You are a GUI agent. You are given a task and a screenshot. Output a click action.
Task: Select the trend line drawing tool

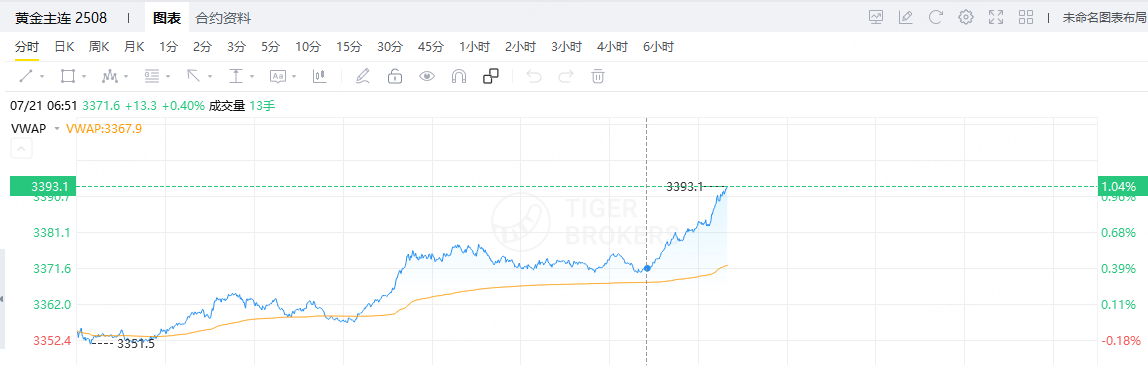click(x=26, y=75)
